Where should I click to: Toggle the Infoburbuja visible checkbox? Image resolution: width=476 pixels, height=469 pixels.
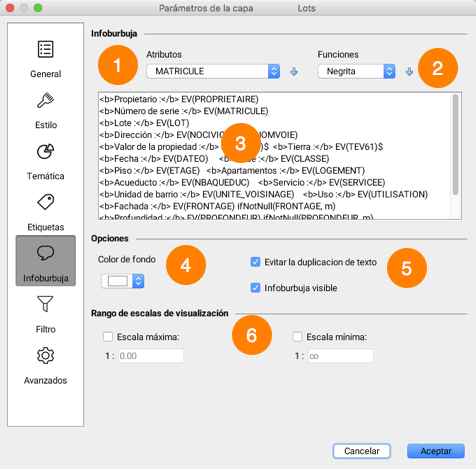click(255, 288)
